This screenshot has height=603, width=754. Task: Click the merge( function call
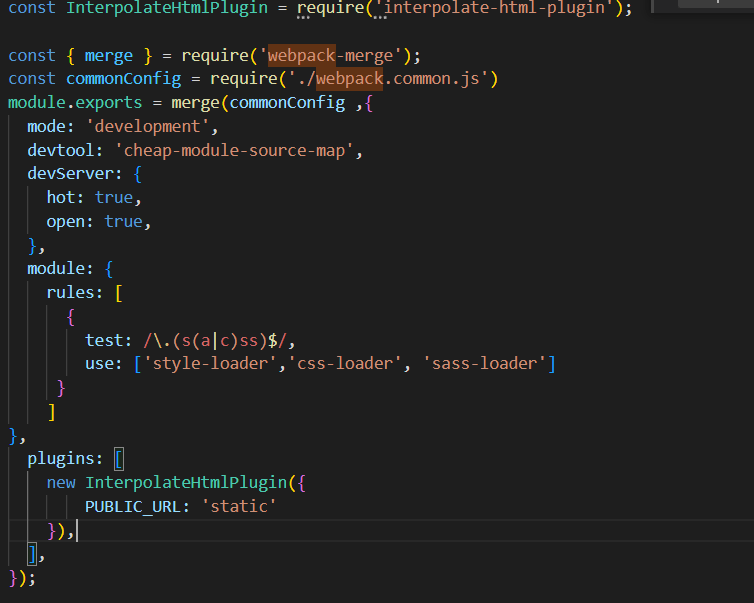pos(196,103)
